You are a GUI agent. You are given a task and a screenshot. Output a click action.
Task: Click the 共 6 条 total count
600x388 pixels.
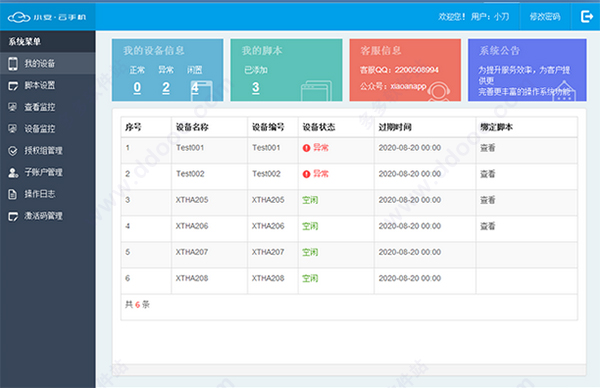[x=137, y=305]
